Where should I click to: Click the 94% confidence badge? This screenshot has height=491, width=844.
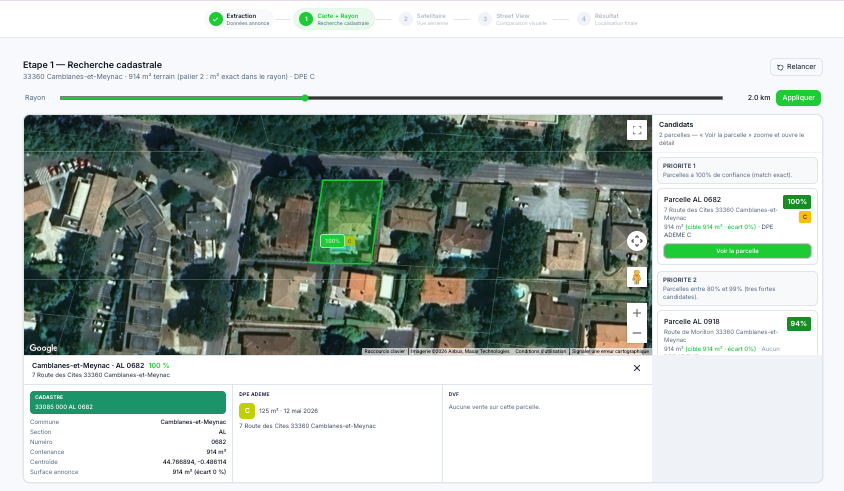pos(798,324)
